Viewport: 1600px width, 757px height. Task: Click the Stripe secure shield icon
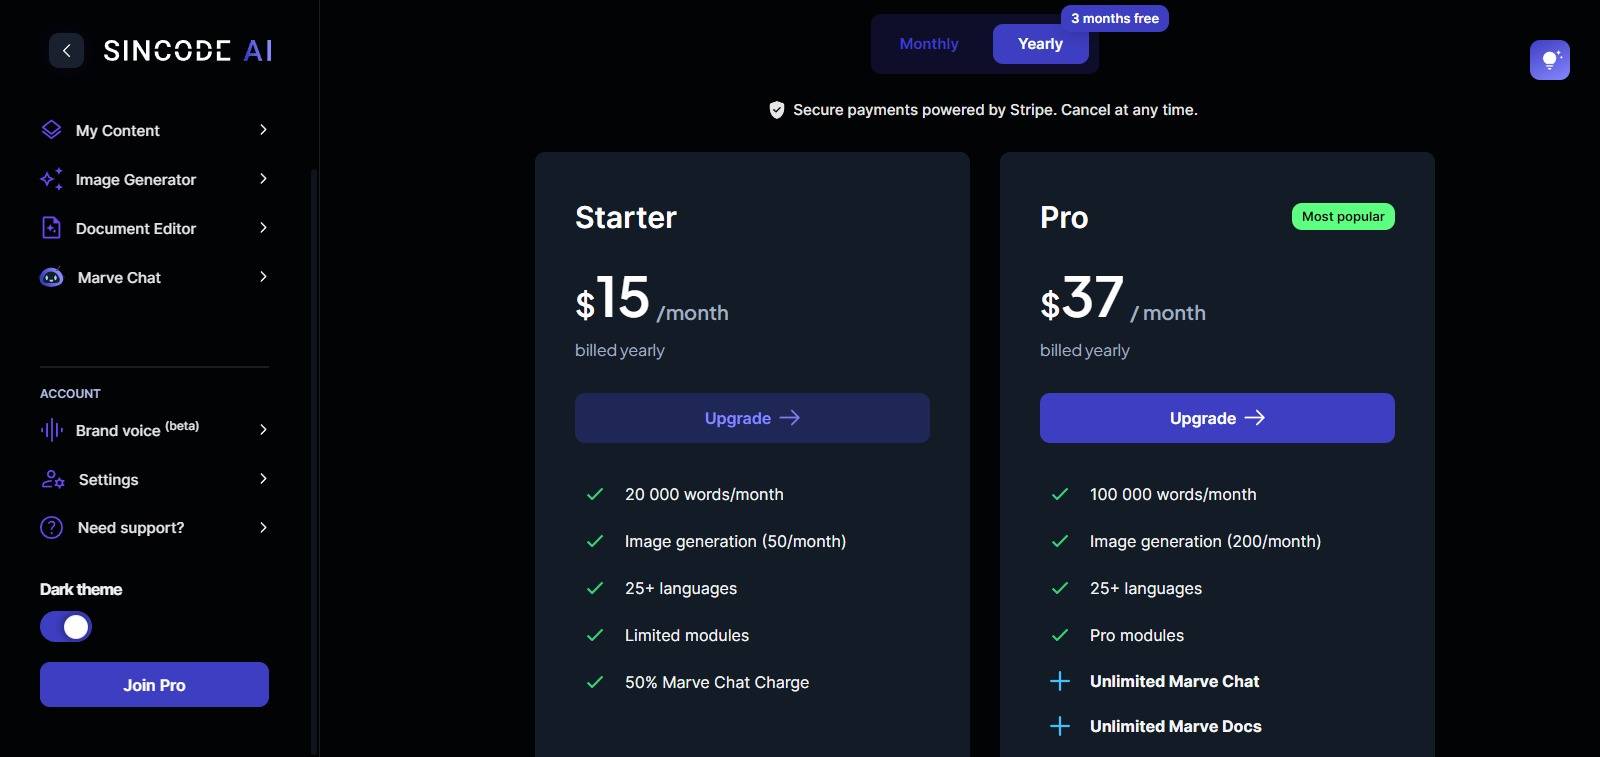pos(776,110)
